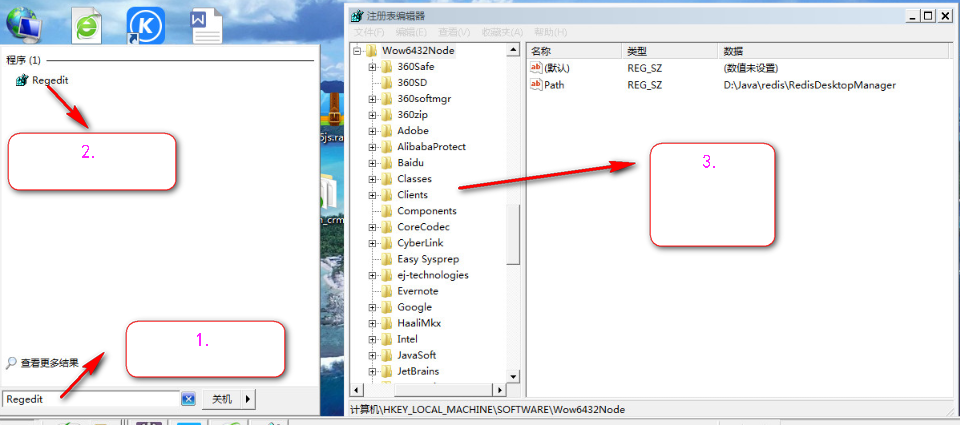The width and height of the screenshot is (960, 425).
Task: Open the 帮助(H) menu
Action: coord(550,32)
